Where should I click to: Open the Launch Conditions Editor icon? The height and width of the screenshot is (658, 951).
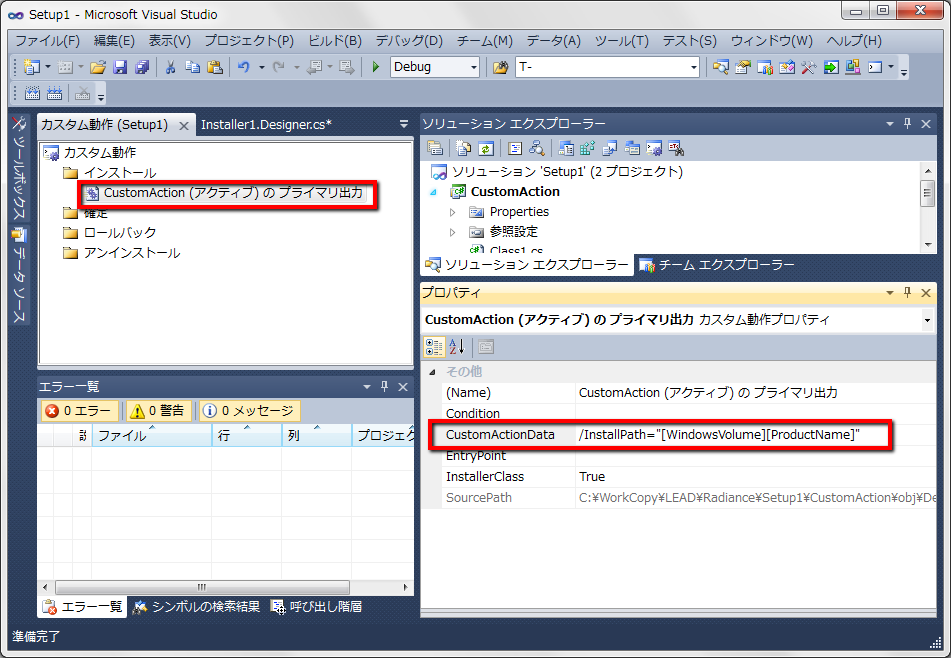coord(676,148)
